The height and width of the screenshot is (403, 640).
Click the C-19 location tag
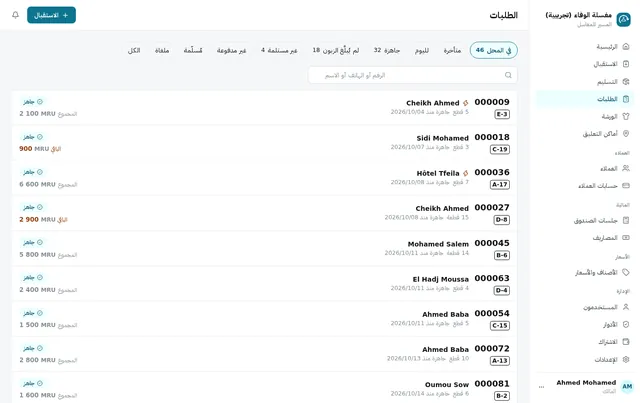point(500,149)
